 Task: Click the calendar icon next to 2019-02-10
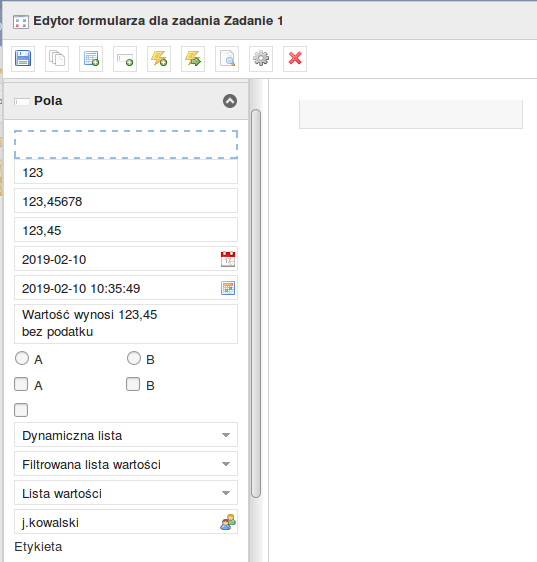tap(228, 259)
